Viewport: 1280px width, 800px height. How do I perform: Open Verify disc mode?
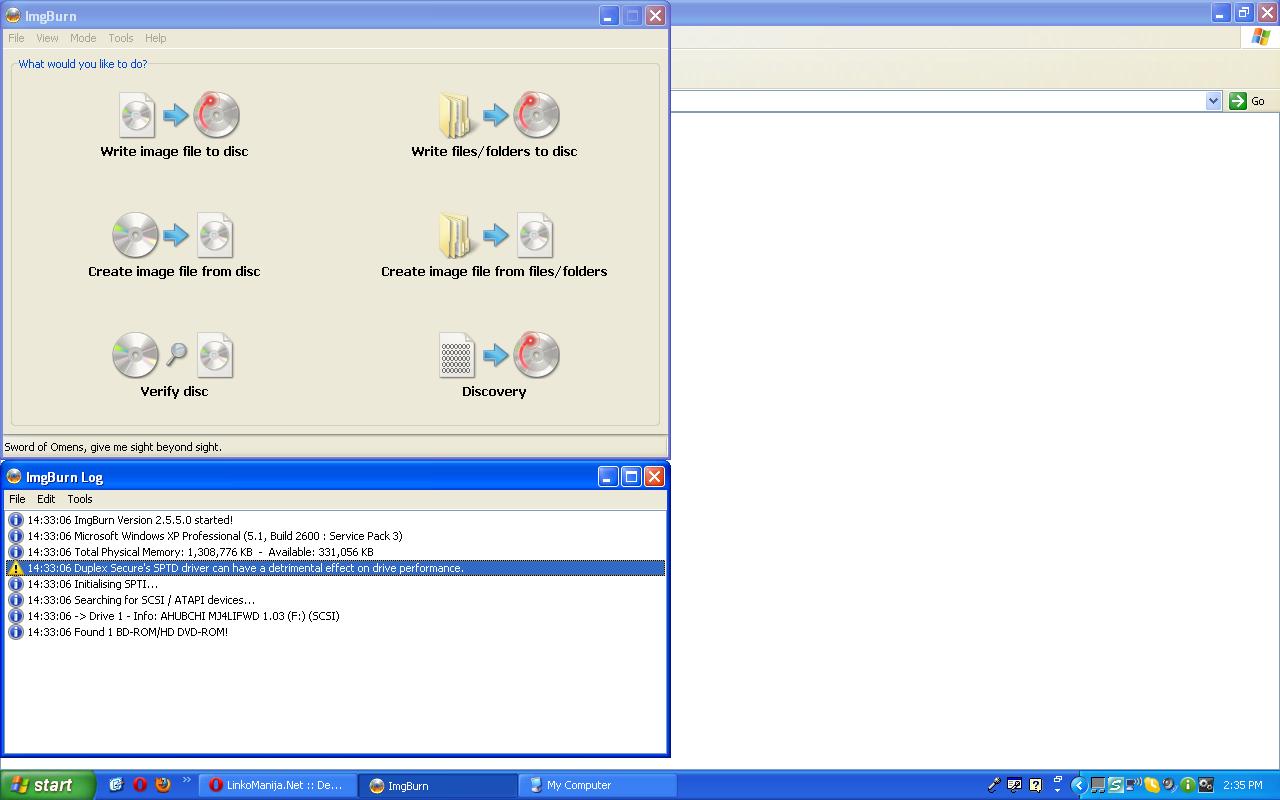coord(173,355)
